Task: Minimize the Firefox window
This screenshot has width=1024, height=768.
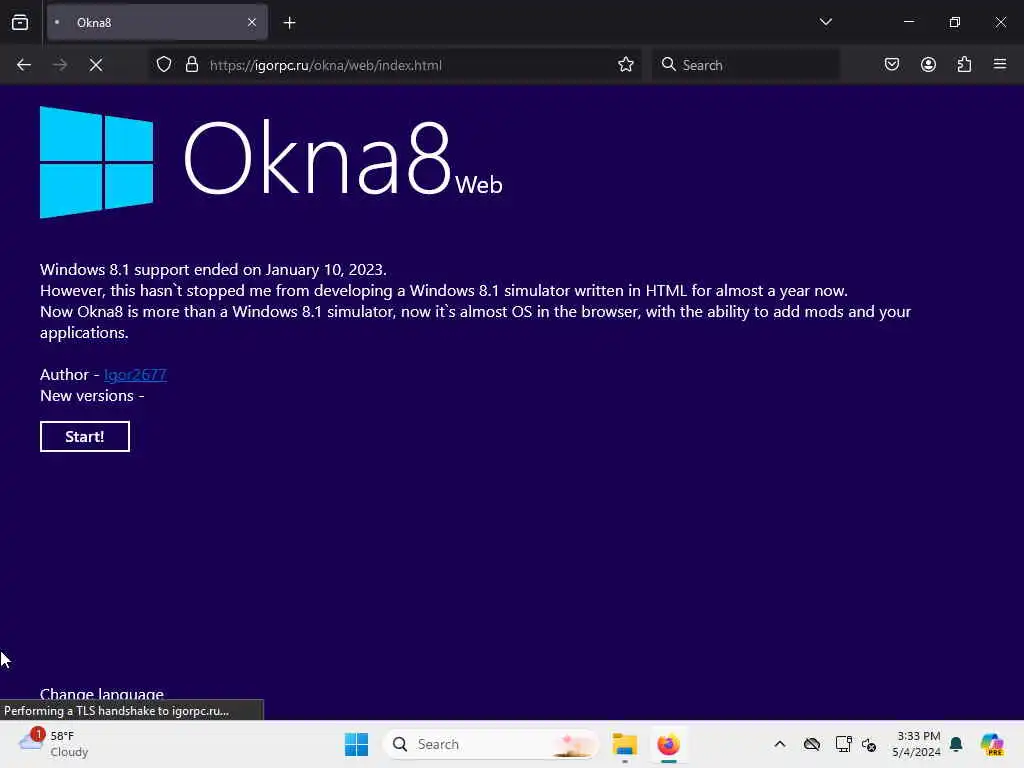Action: [x=908, y=22]
